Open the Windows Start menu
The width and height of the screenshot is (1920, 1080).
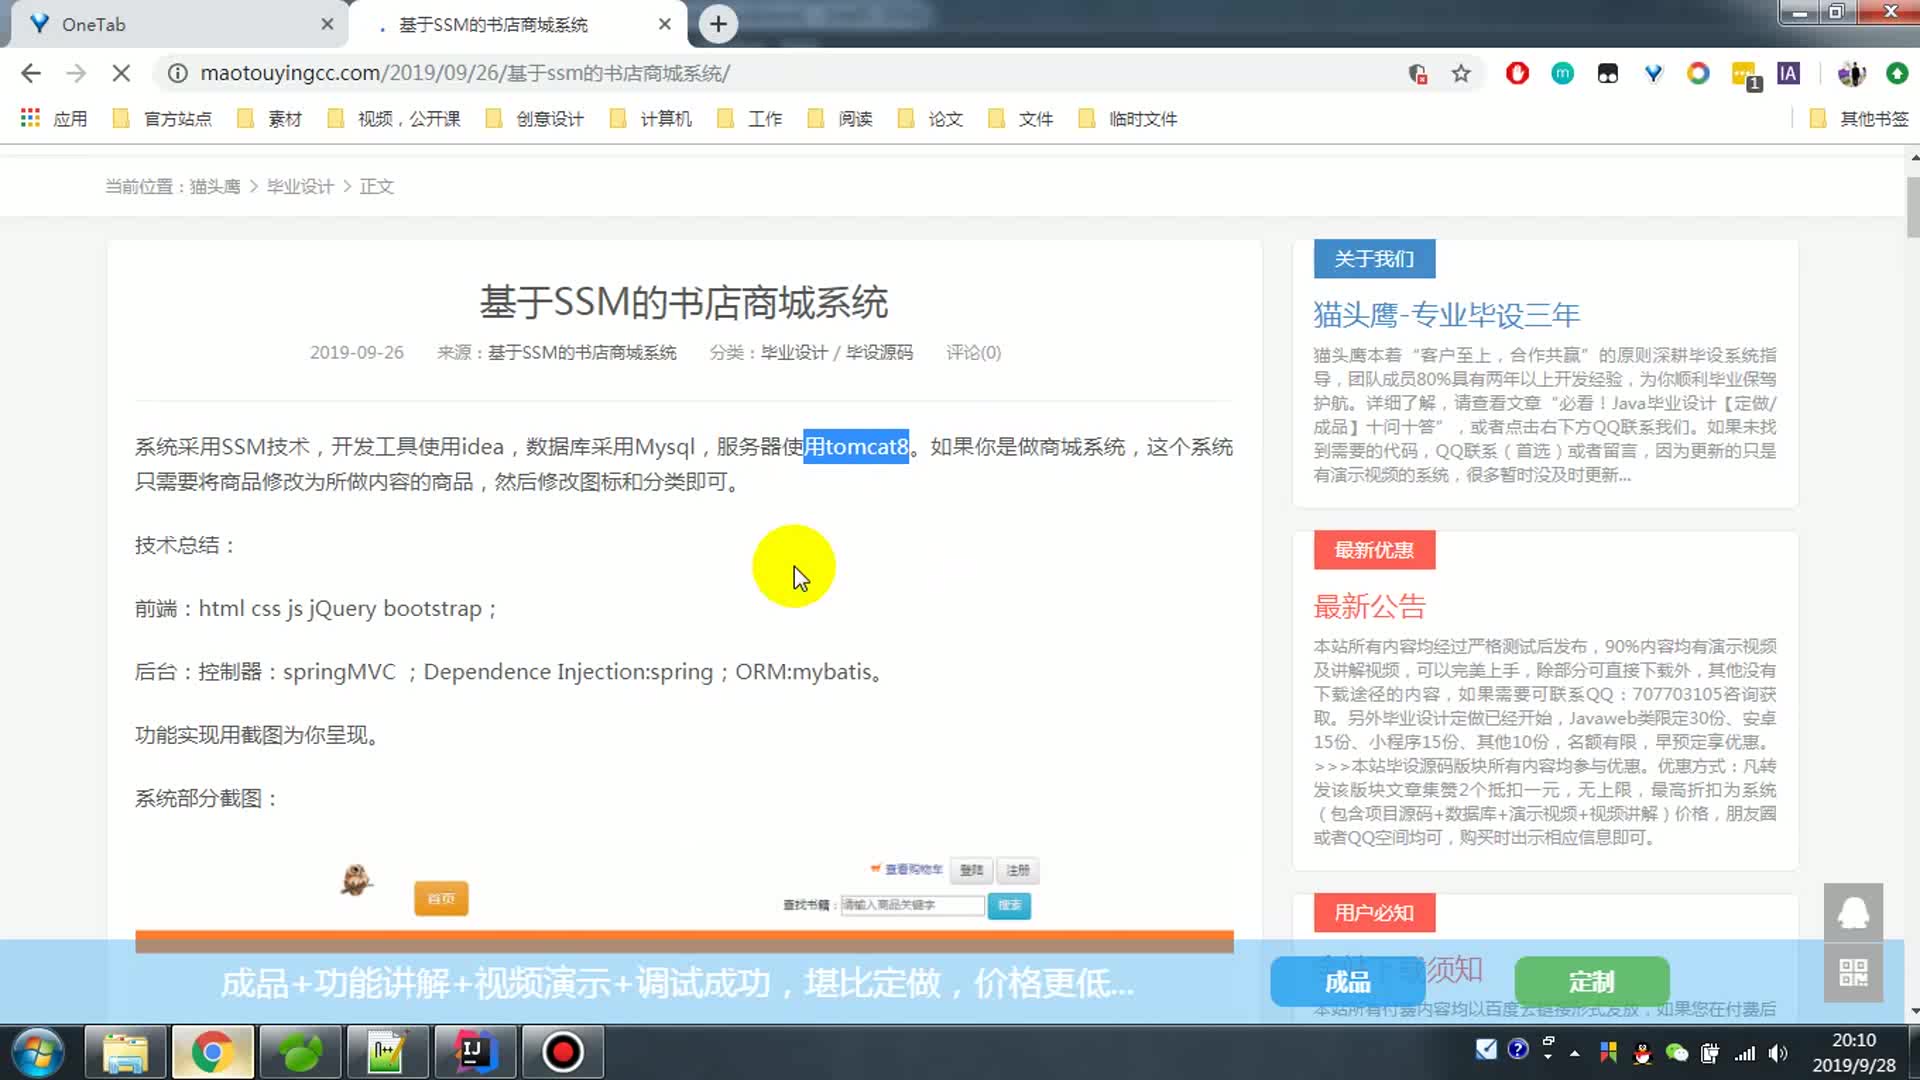(x=38, y=1052)
